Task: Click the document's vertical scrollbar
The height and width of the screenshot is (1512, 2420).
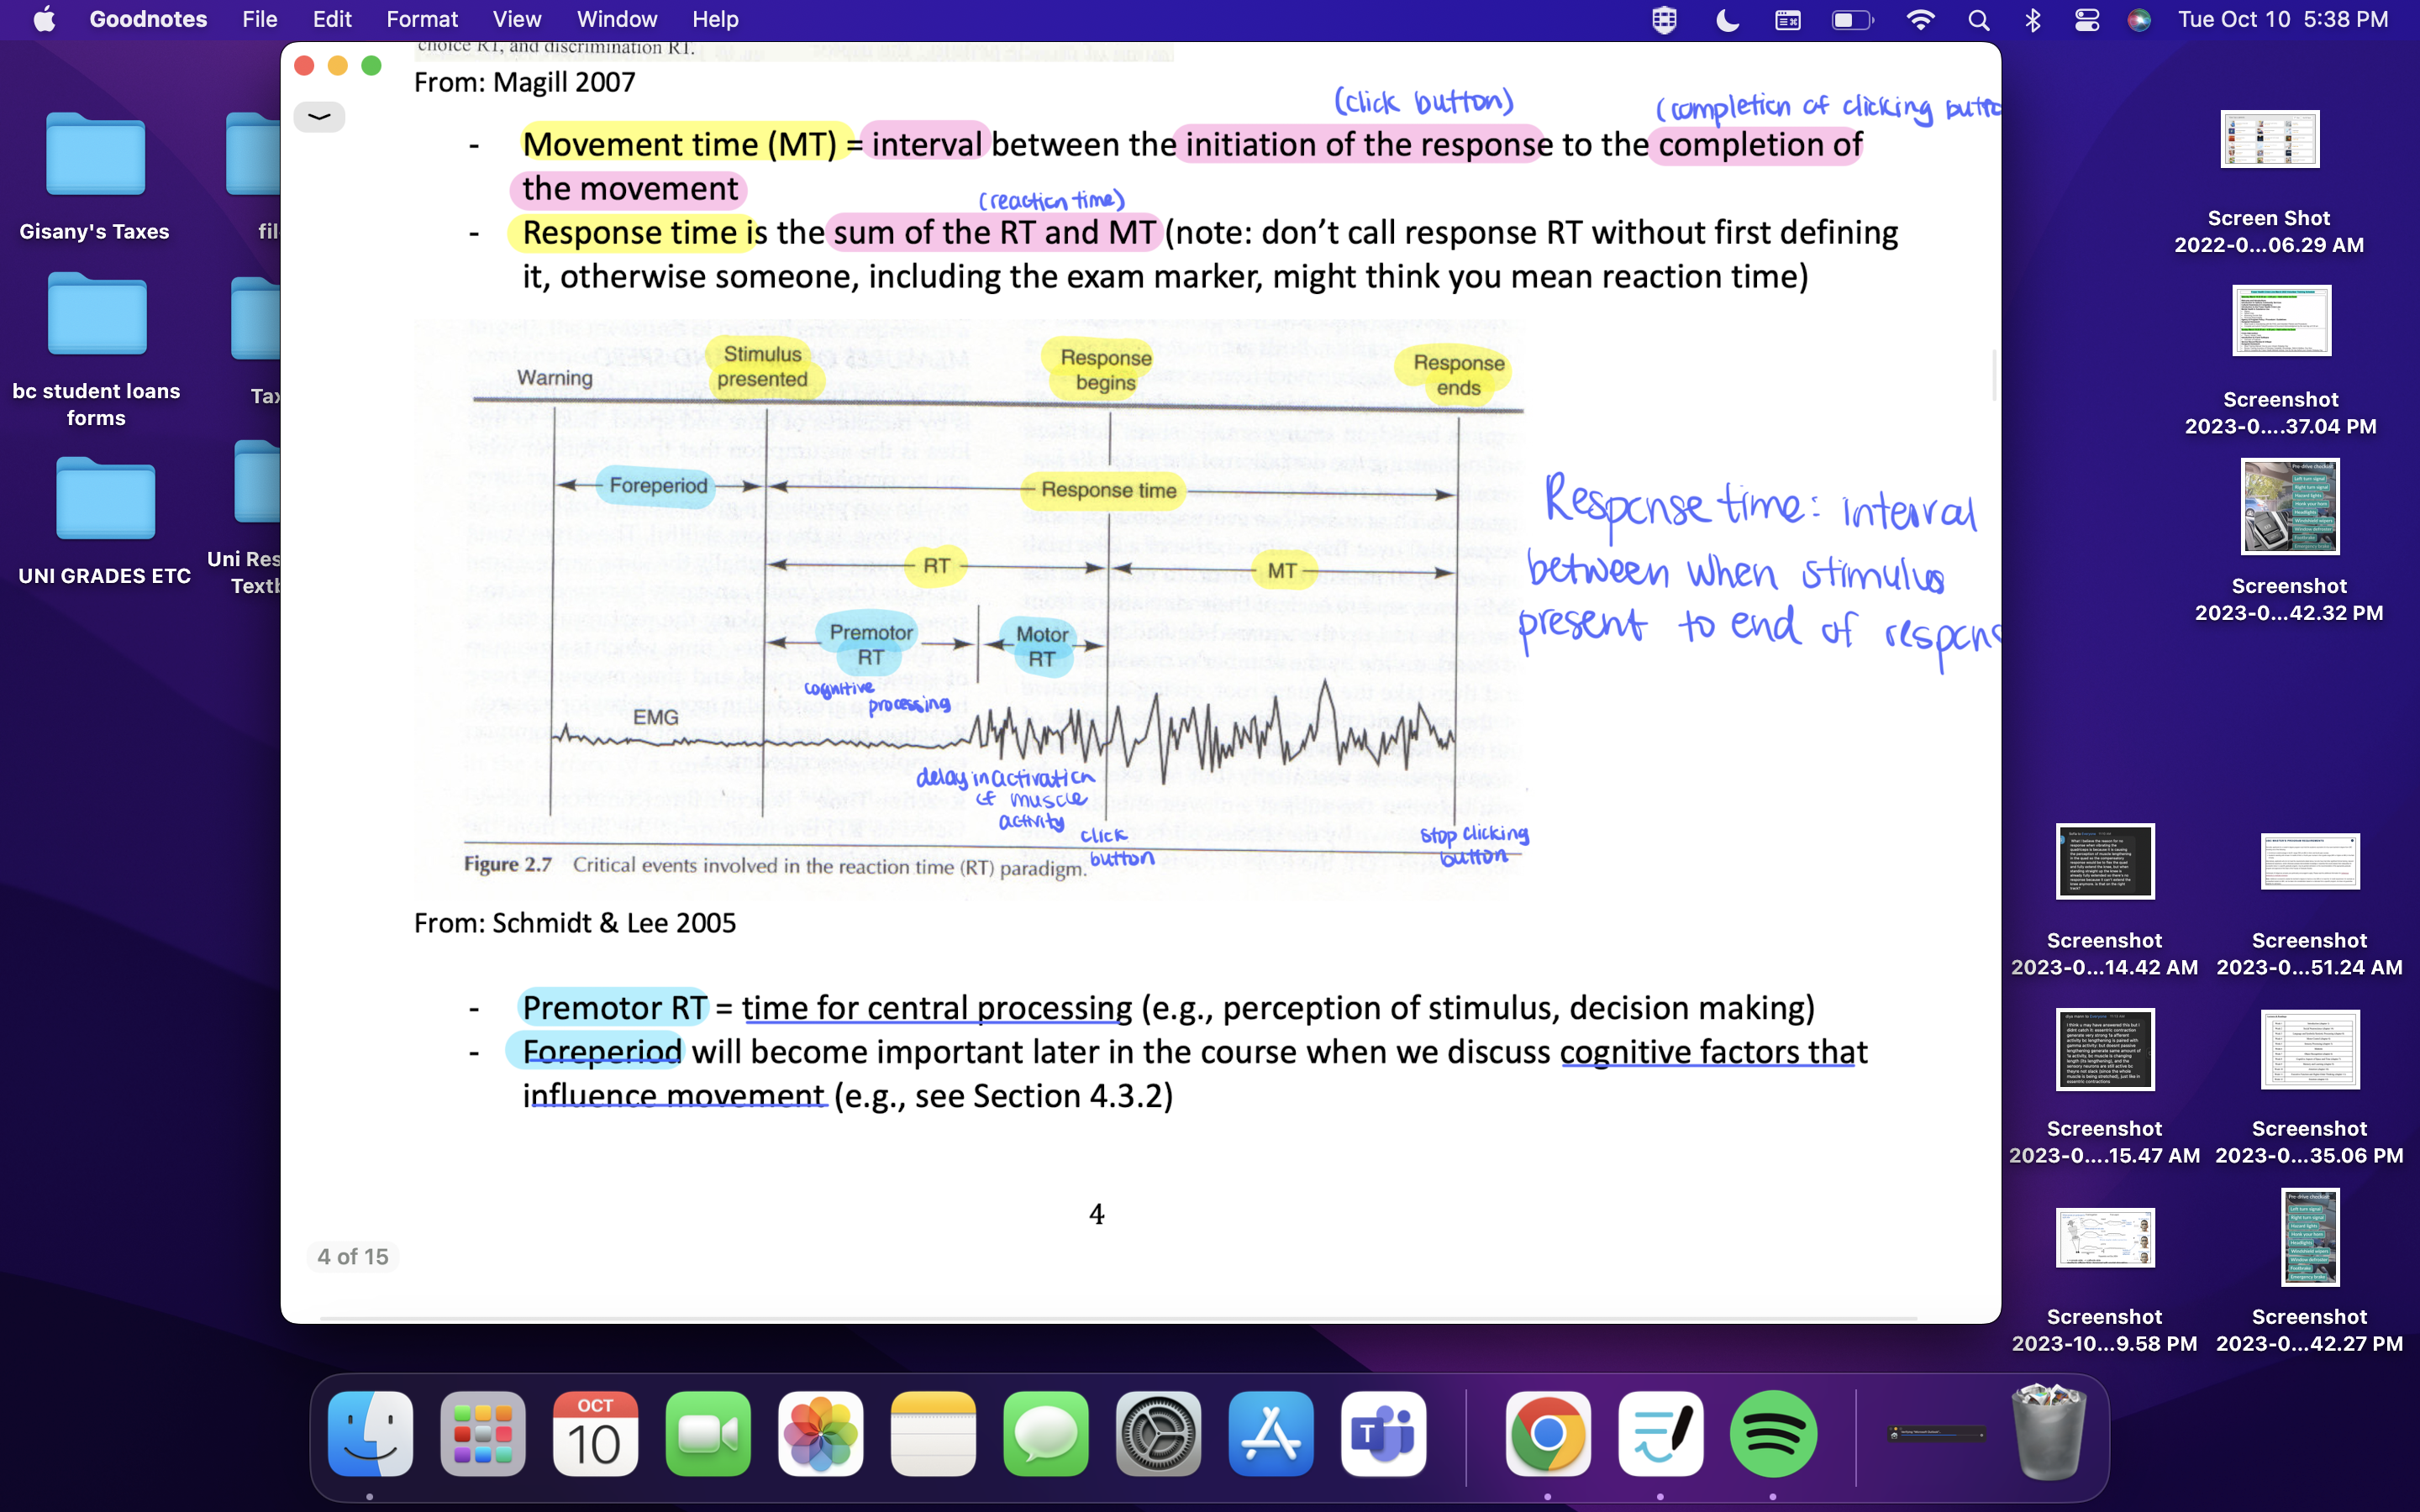Action: coord(1994,375)
